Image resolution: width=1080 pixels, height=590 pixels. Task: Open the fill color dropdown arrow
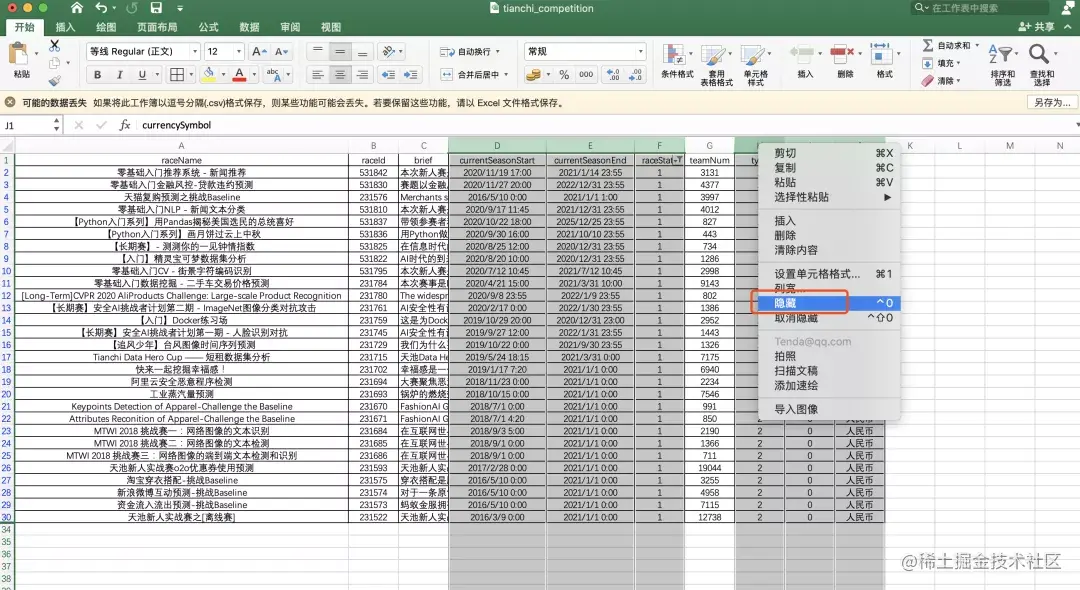(223, 74)
